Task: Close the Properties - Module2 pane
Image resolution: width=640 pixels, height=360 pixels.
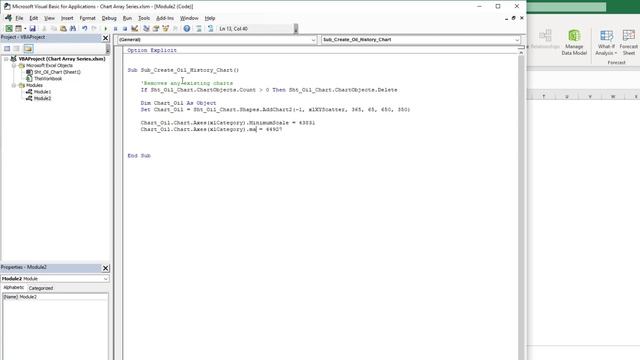Action: [x=105, y=268]
